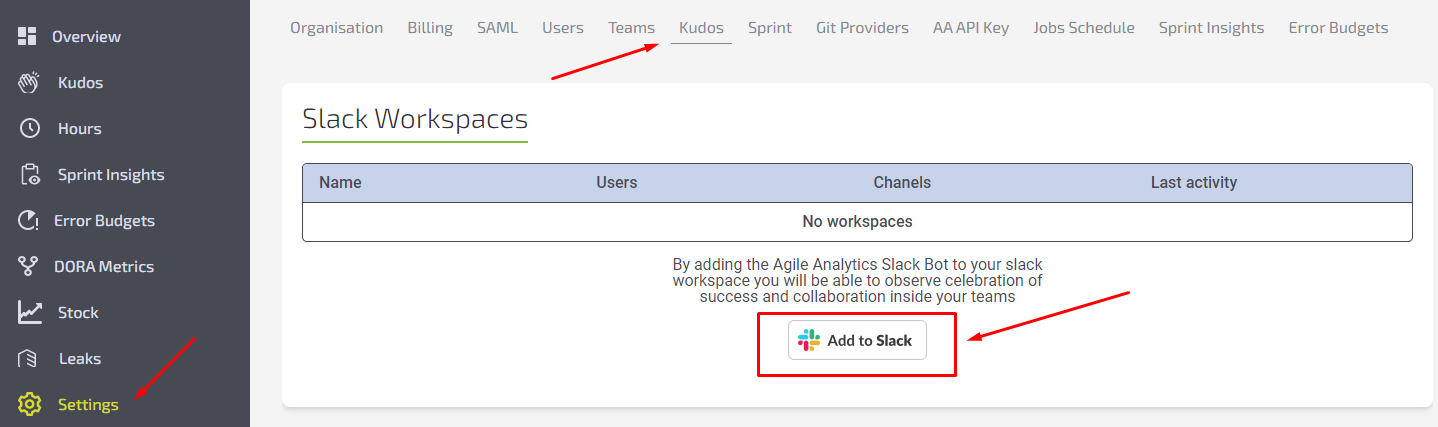
Task: Click the DORA Metrics branch icon
Action: click(29, 267)
